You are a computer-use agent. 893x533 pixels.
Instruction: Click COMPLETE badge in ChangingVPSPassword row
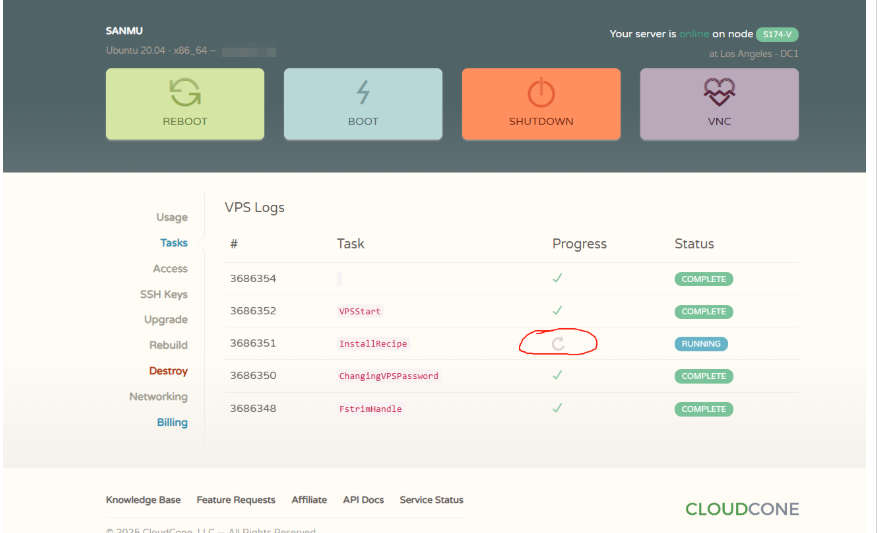pos(704,376)
